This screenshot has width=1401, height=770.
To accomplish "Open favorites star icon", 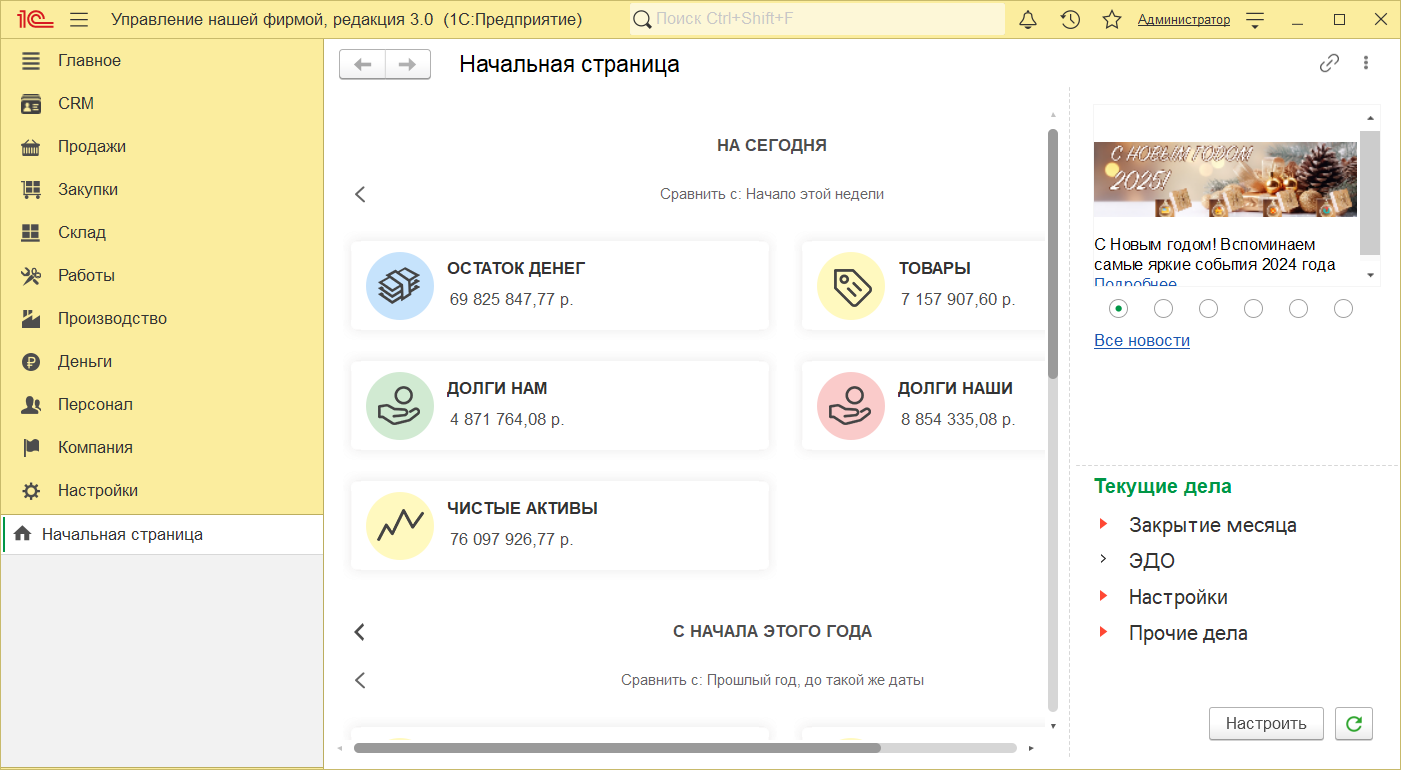I will click(x=1112, y=20).
